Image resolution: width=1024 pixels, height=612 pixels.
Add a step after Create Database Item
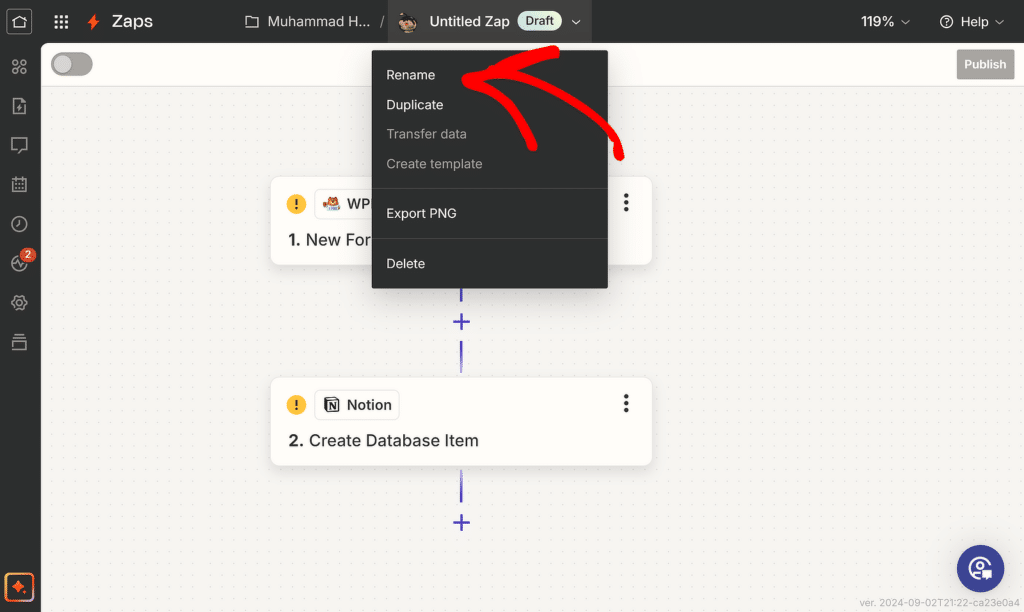(x=461, y=523)
